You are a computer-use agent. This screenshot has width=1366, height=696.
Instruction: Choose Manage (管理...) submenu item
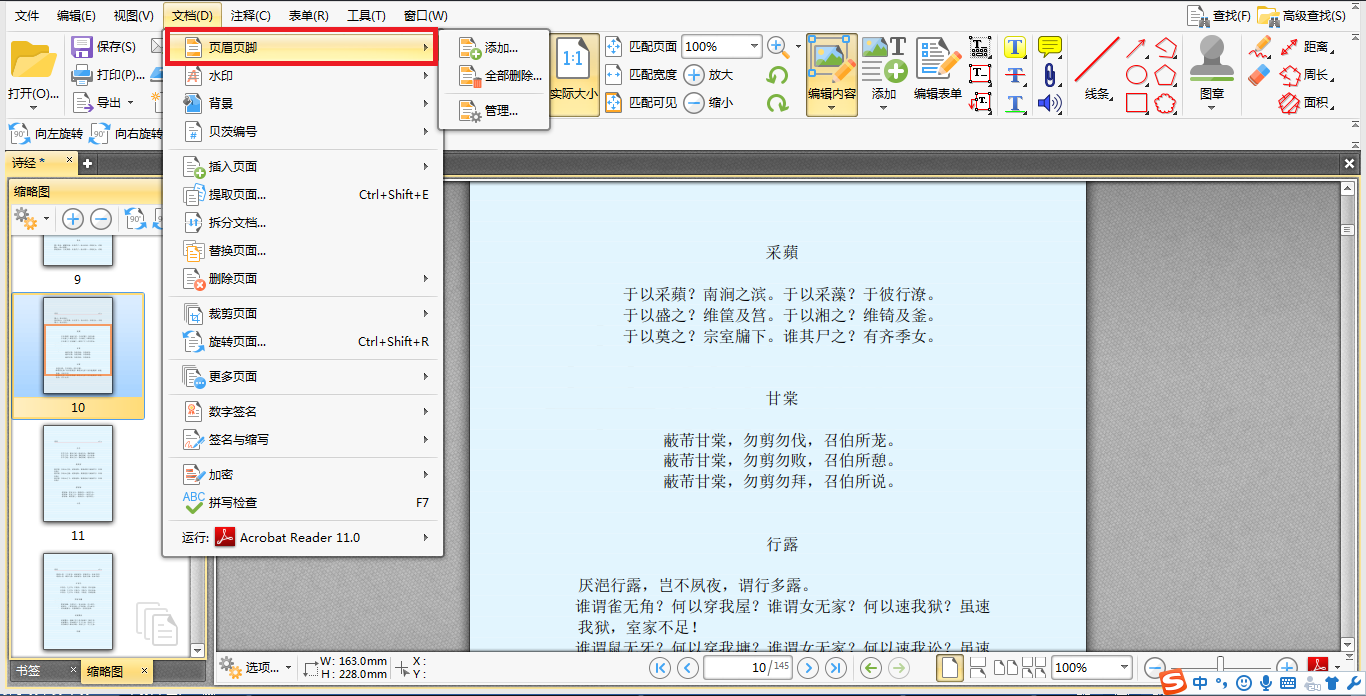coord(494,111)
